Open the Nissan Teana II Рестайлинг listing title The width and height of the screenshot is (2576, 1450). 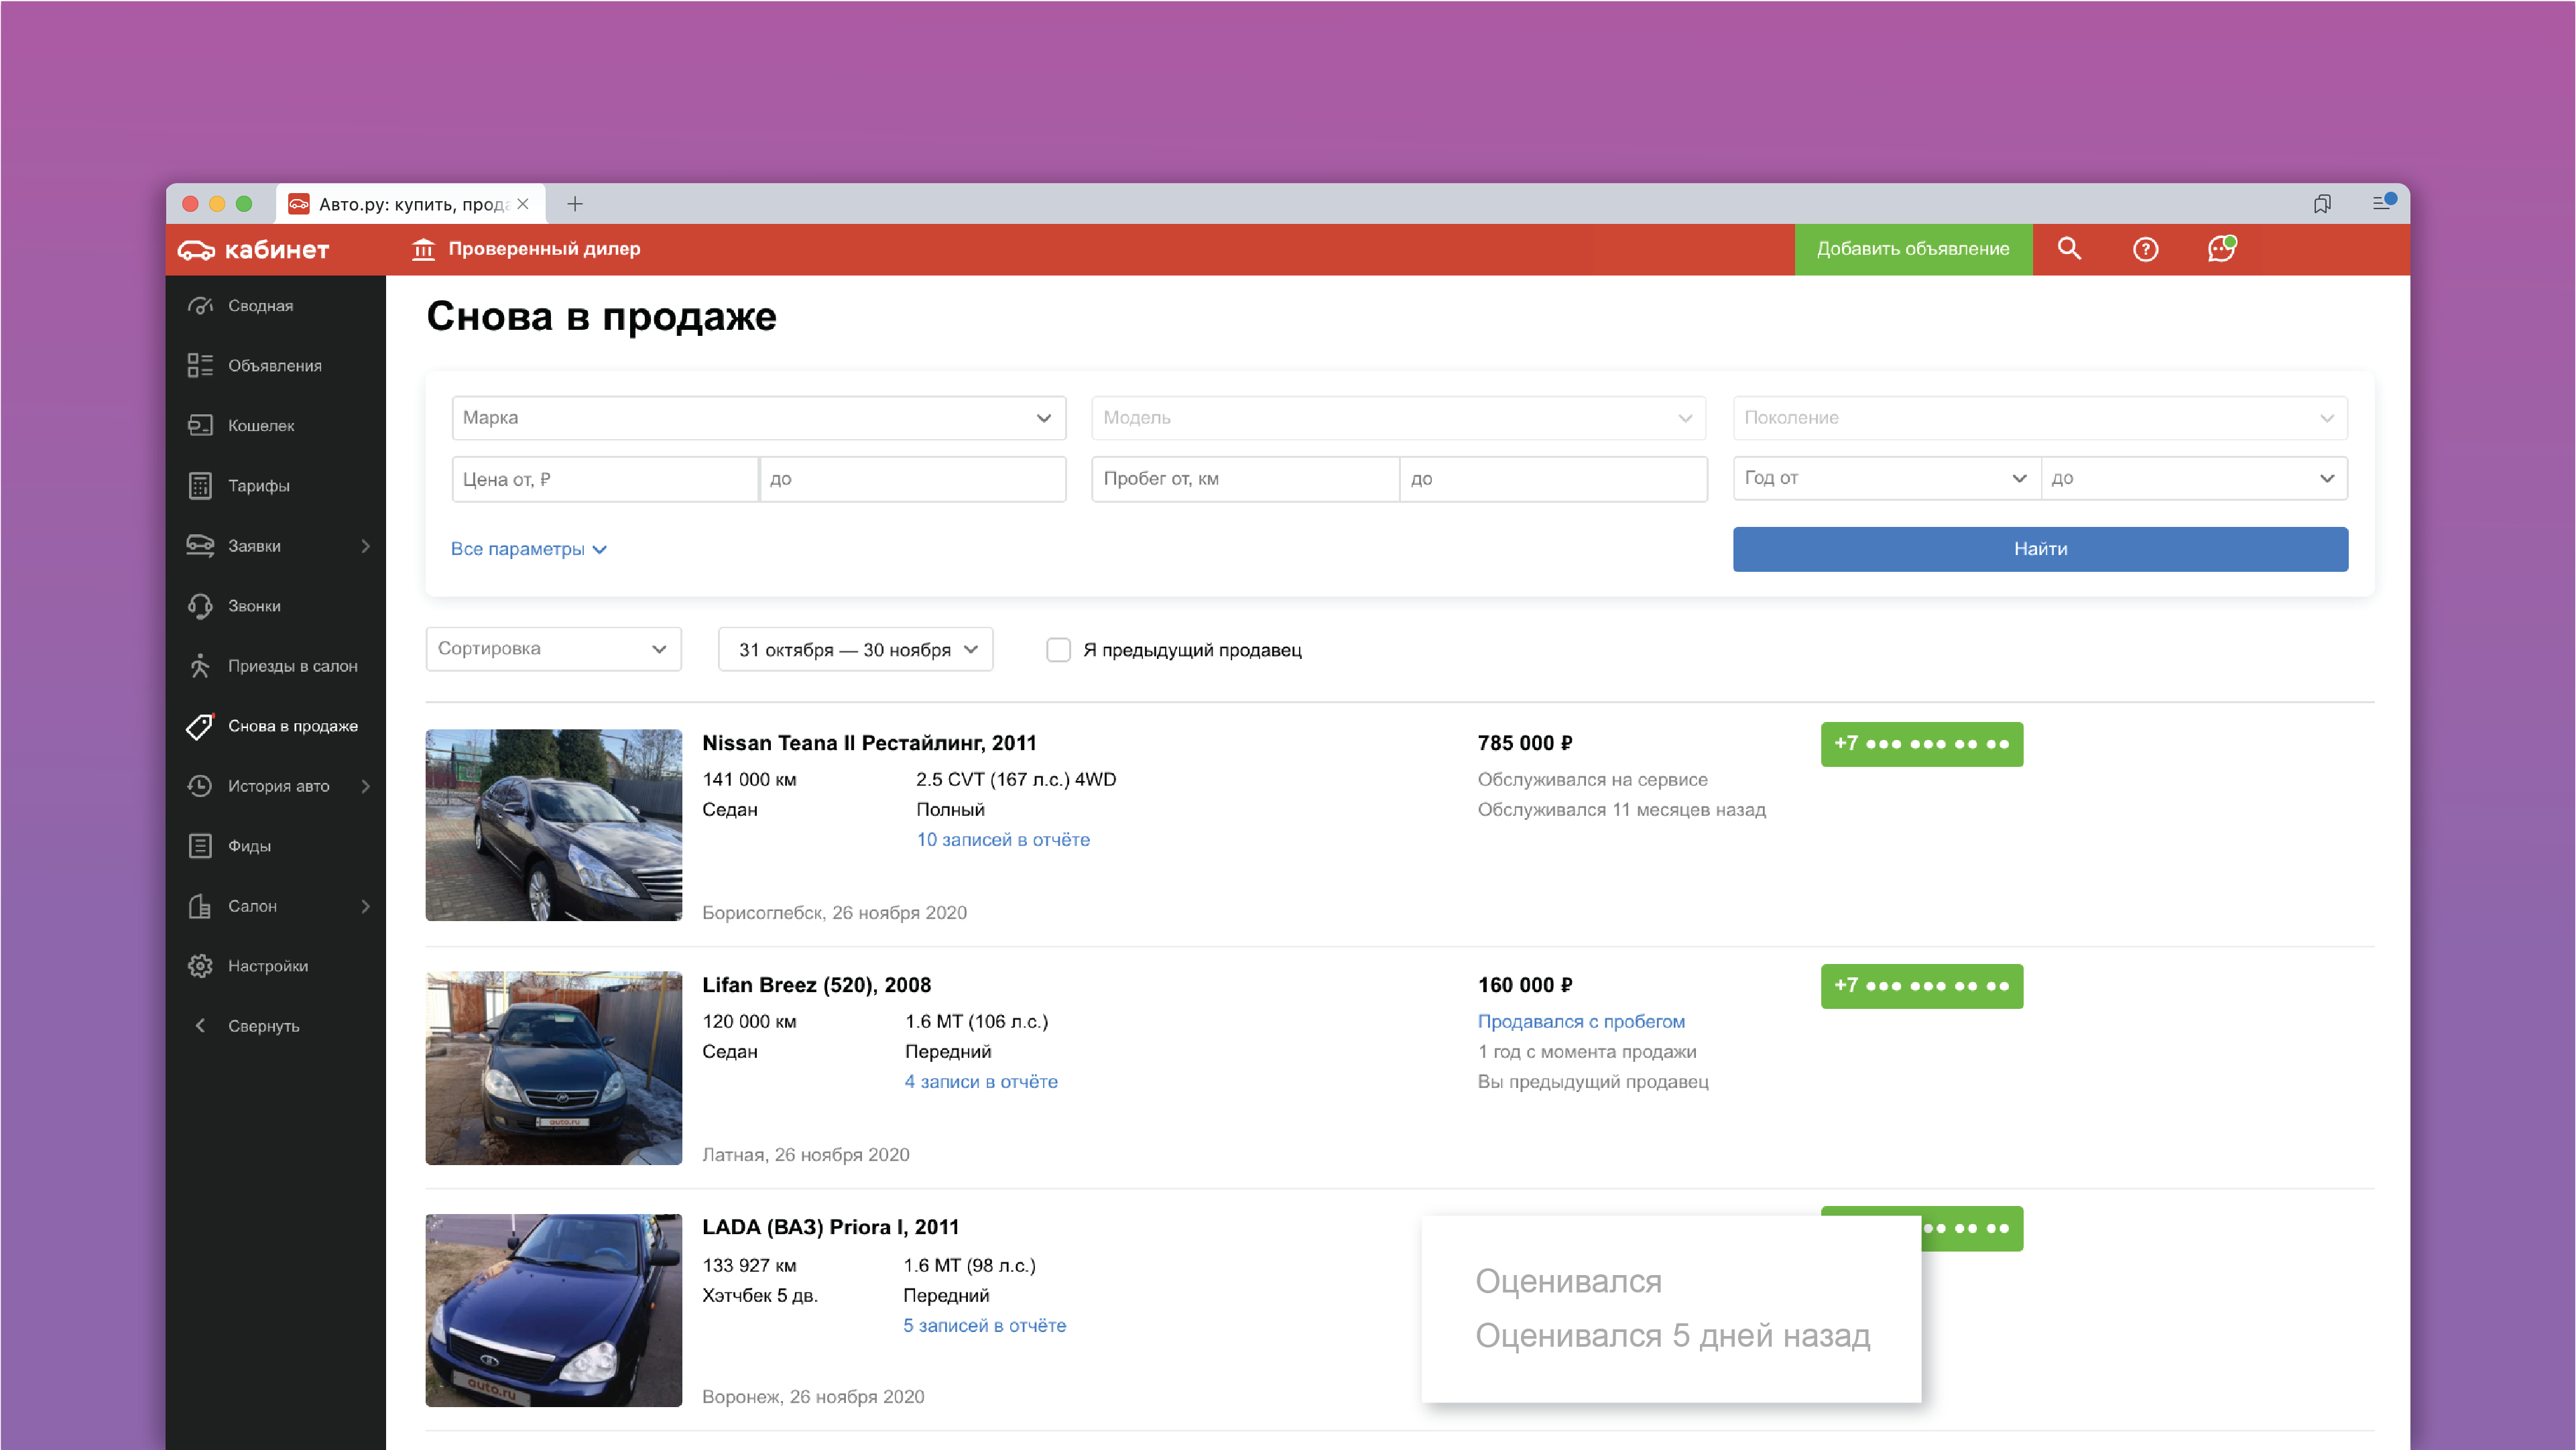coord(869,743)
